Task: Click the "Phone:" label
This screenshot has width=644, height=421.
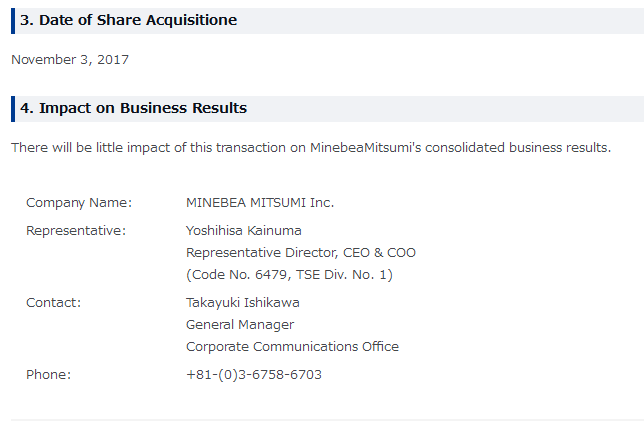Action: 49,374
